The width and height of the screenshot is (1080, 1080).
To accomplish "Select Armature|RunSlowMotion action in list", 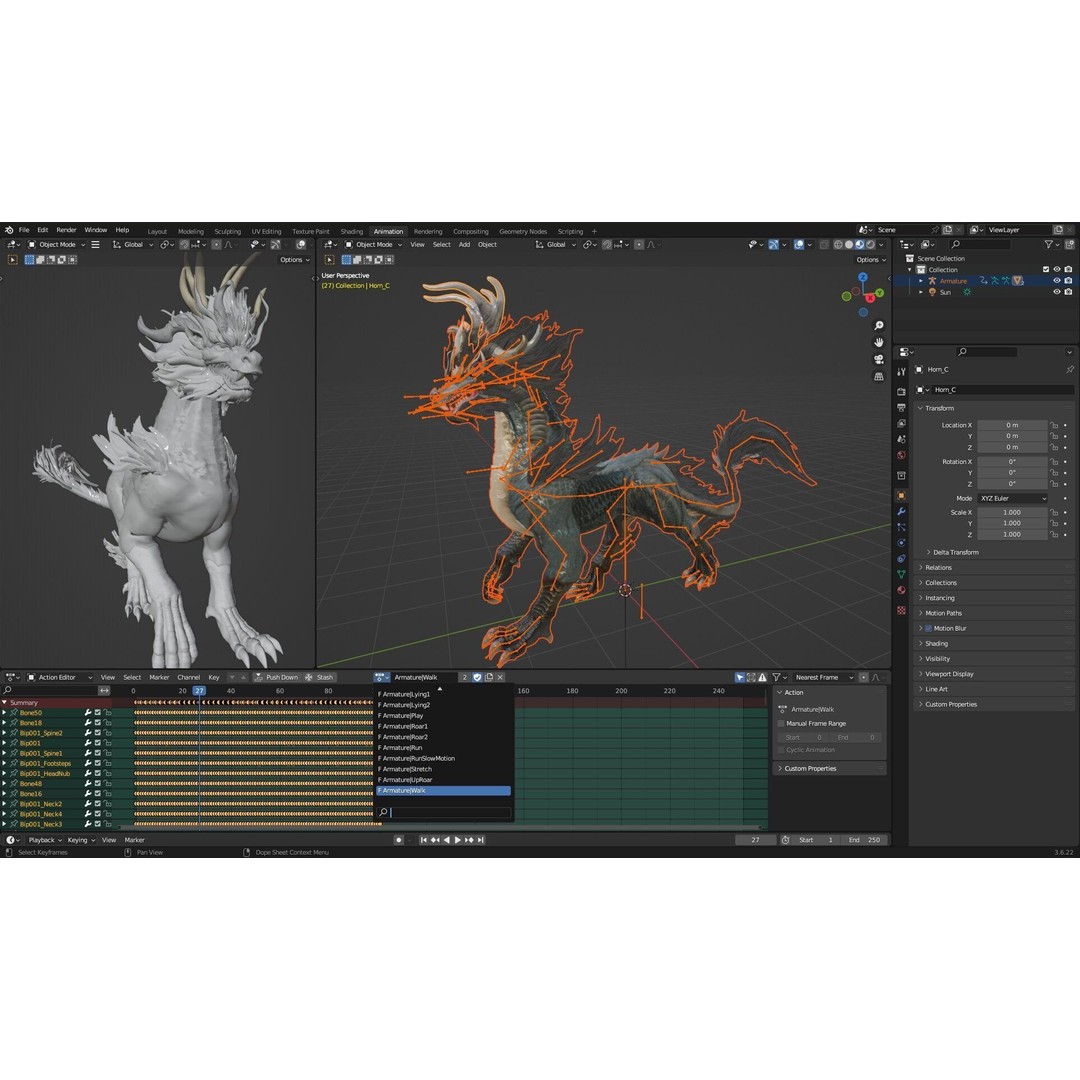I will tap(444, 758).
